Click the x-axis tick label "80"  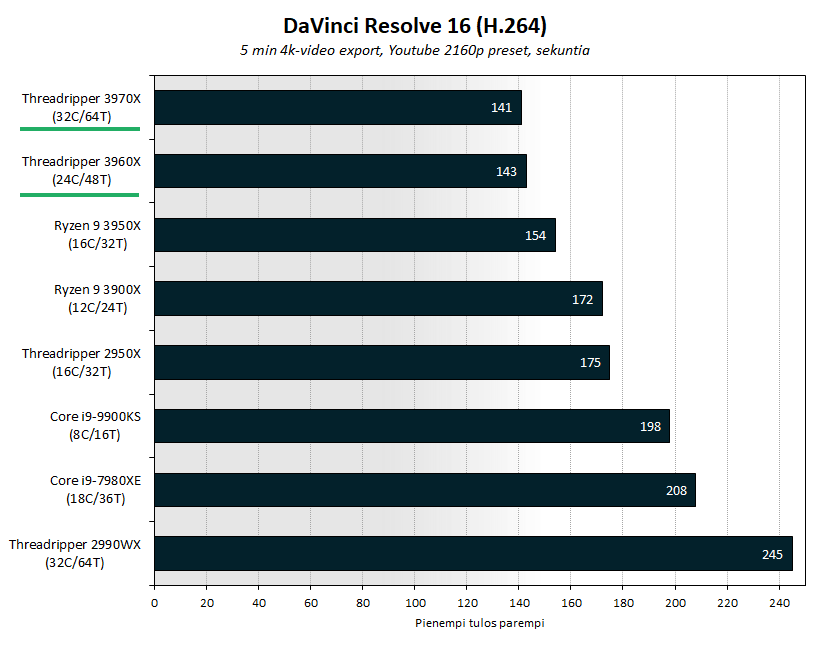click(363, 603)
